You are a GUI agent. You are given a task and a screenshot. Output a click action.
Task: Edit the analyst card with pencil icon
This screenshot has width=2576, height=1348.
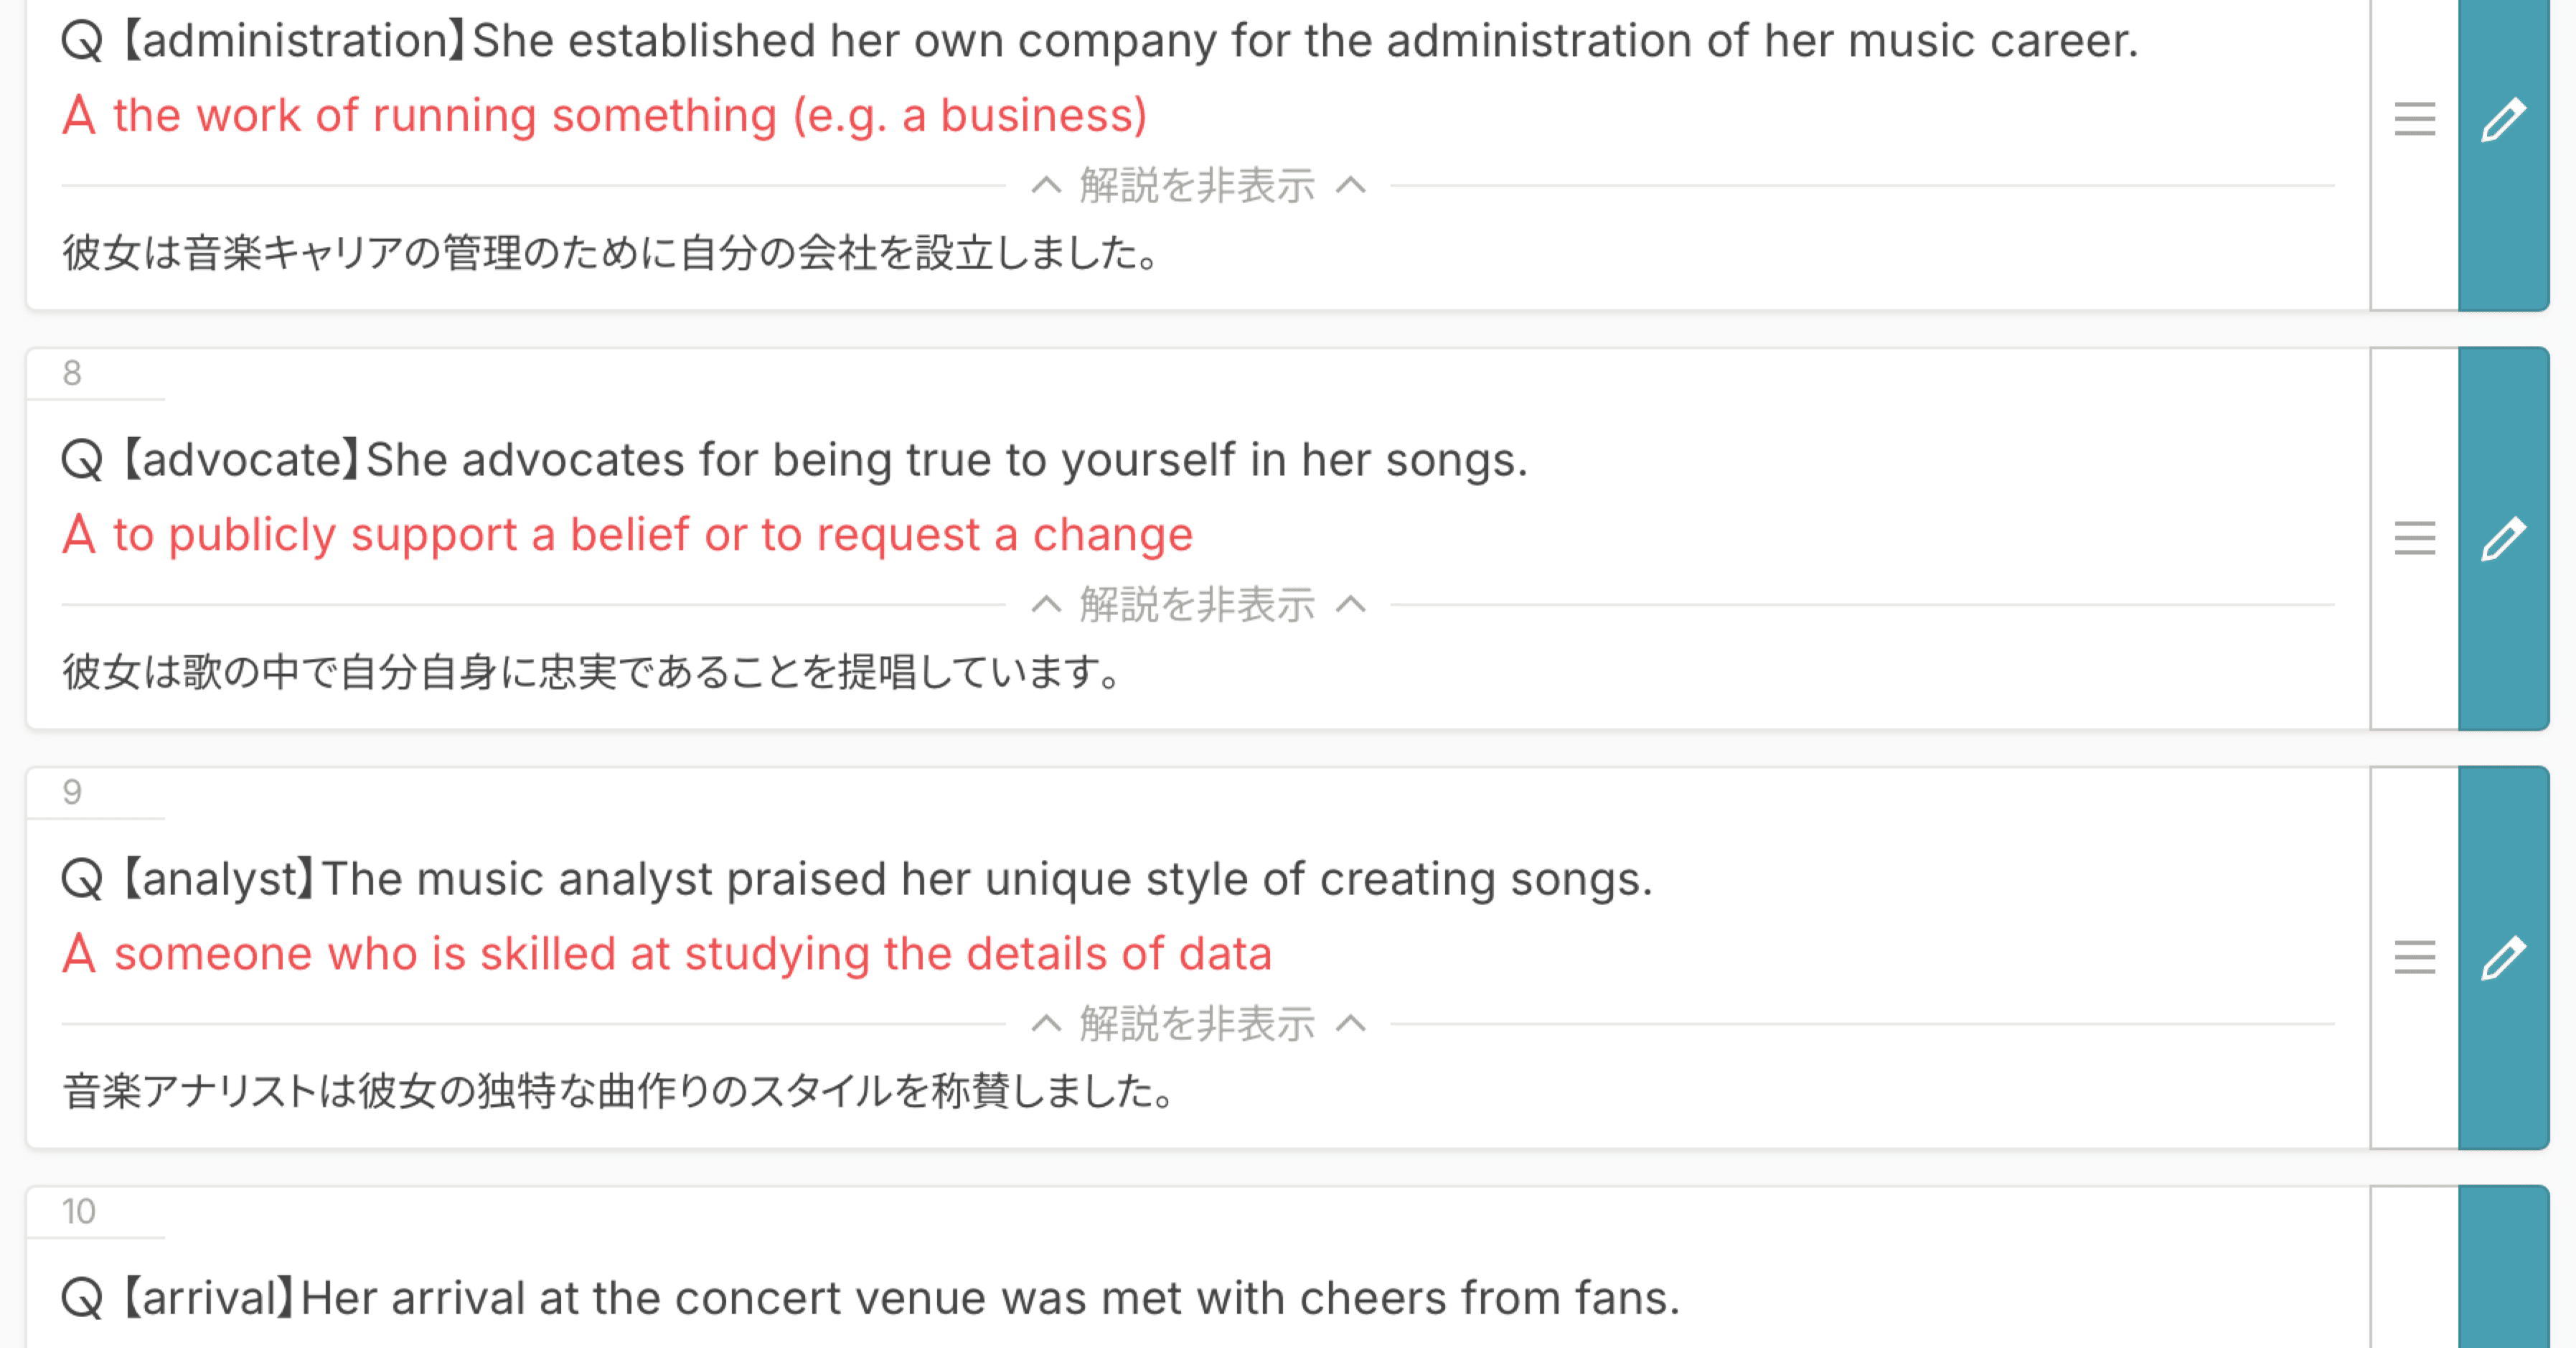(x=2503, y=958)
